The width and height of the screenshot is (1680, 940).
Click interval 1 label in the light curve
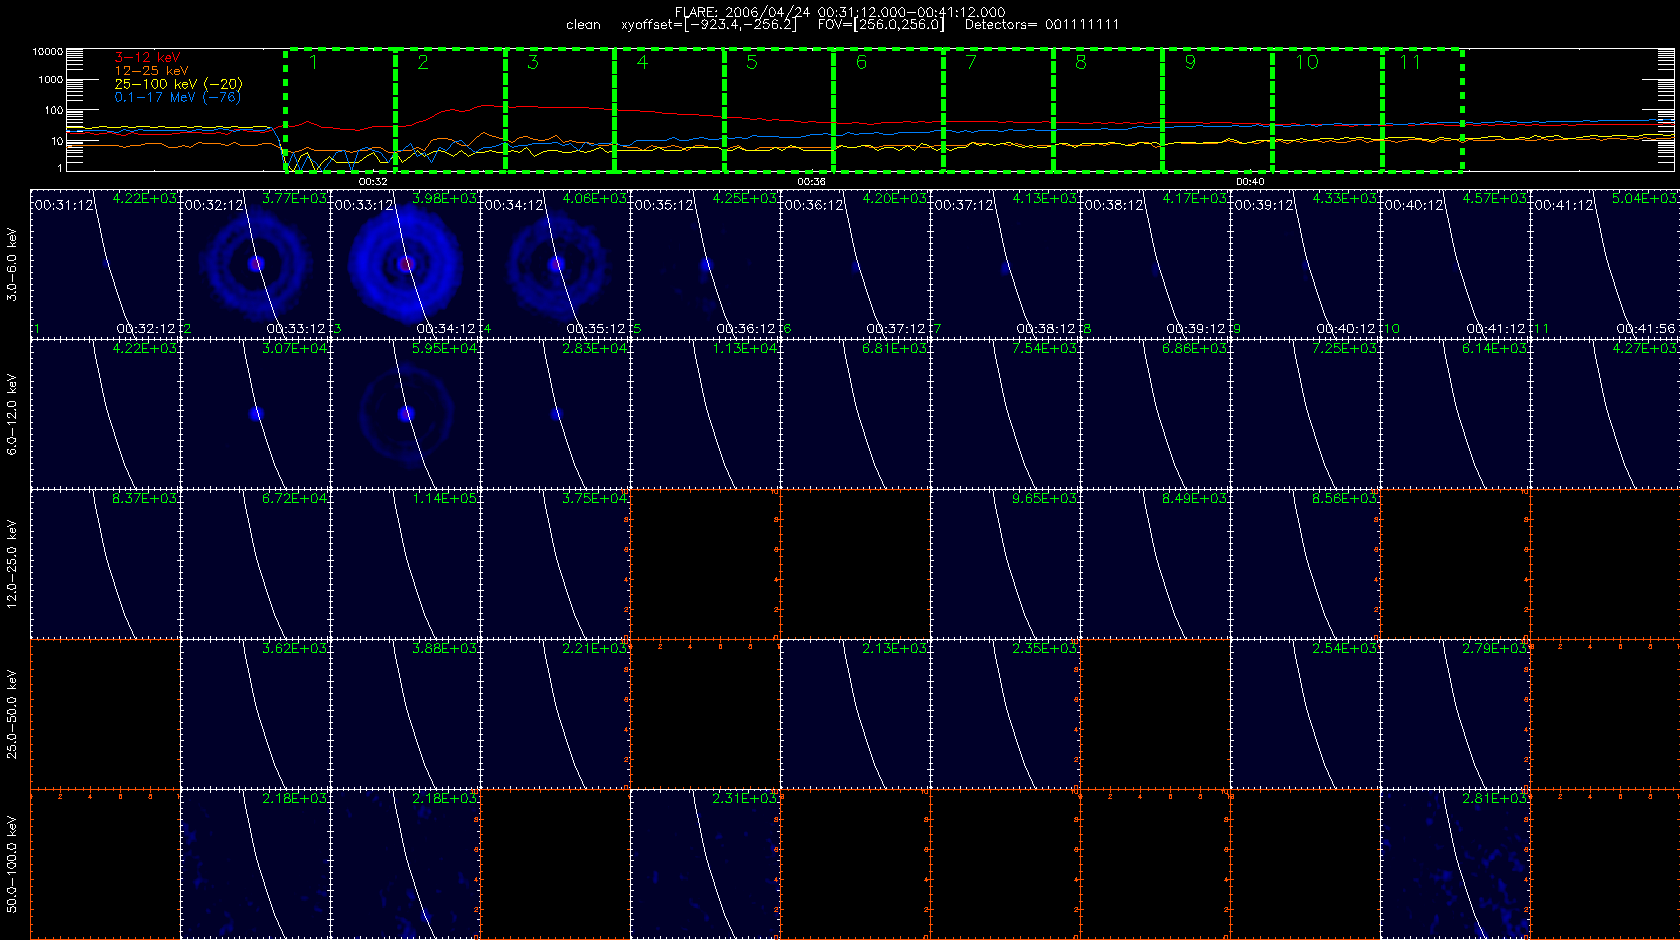point(313,62)
